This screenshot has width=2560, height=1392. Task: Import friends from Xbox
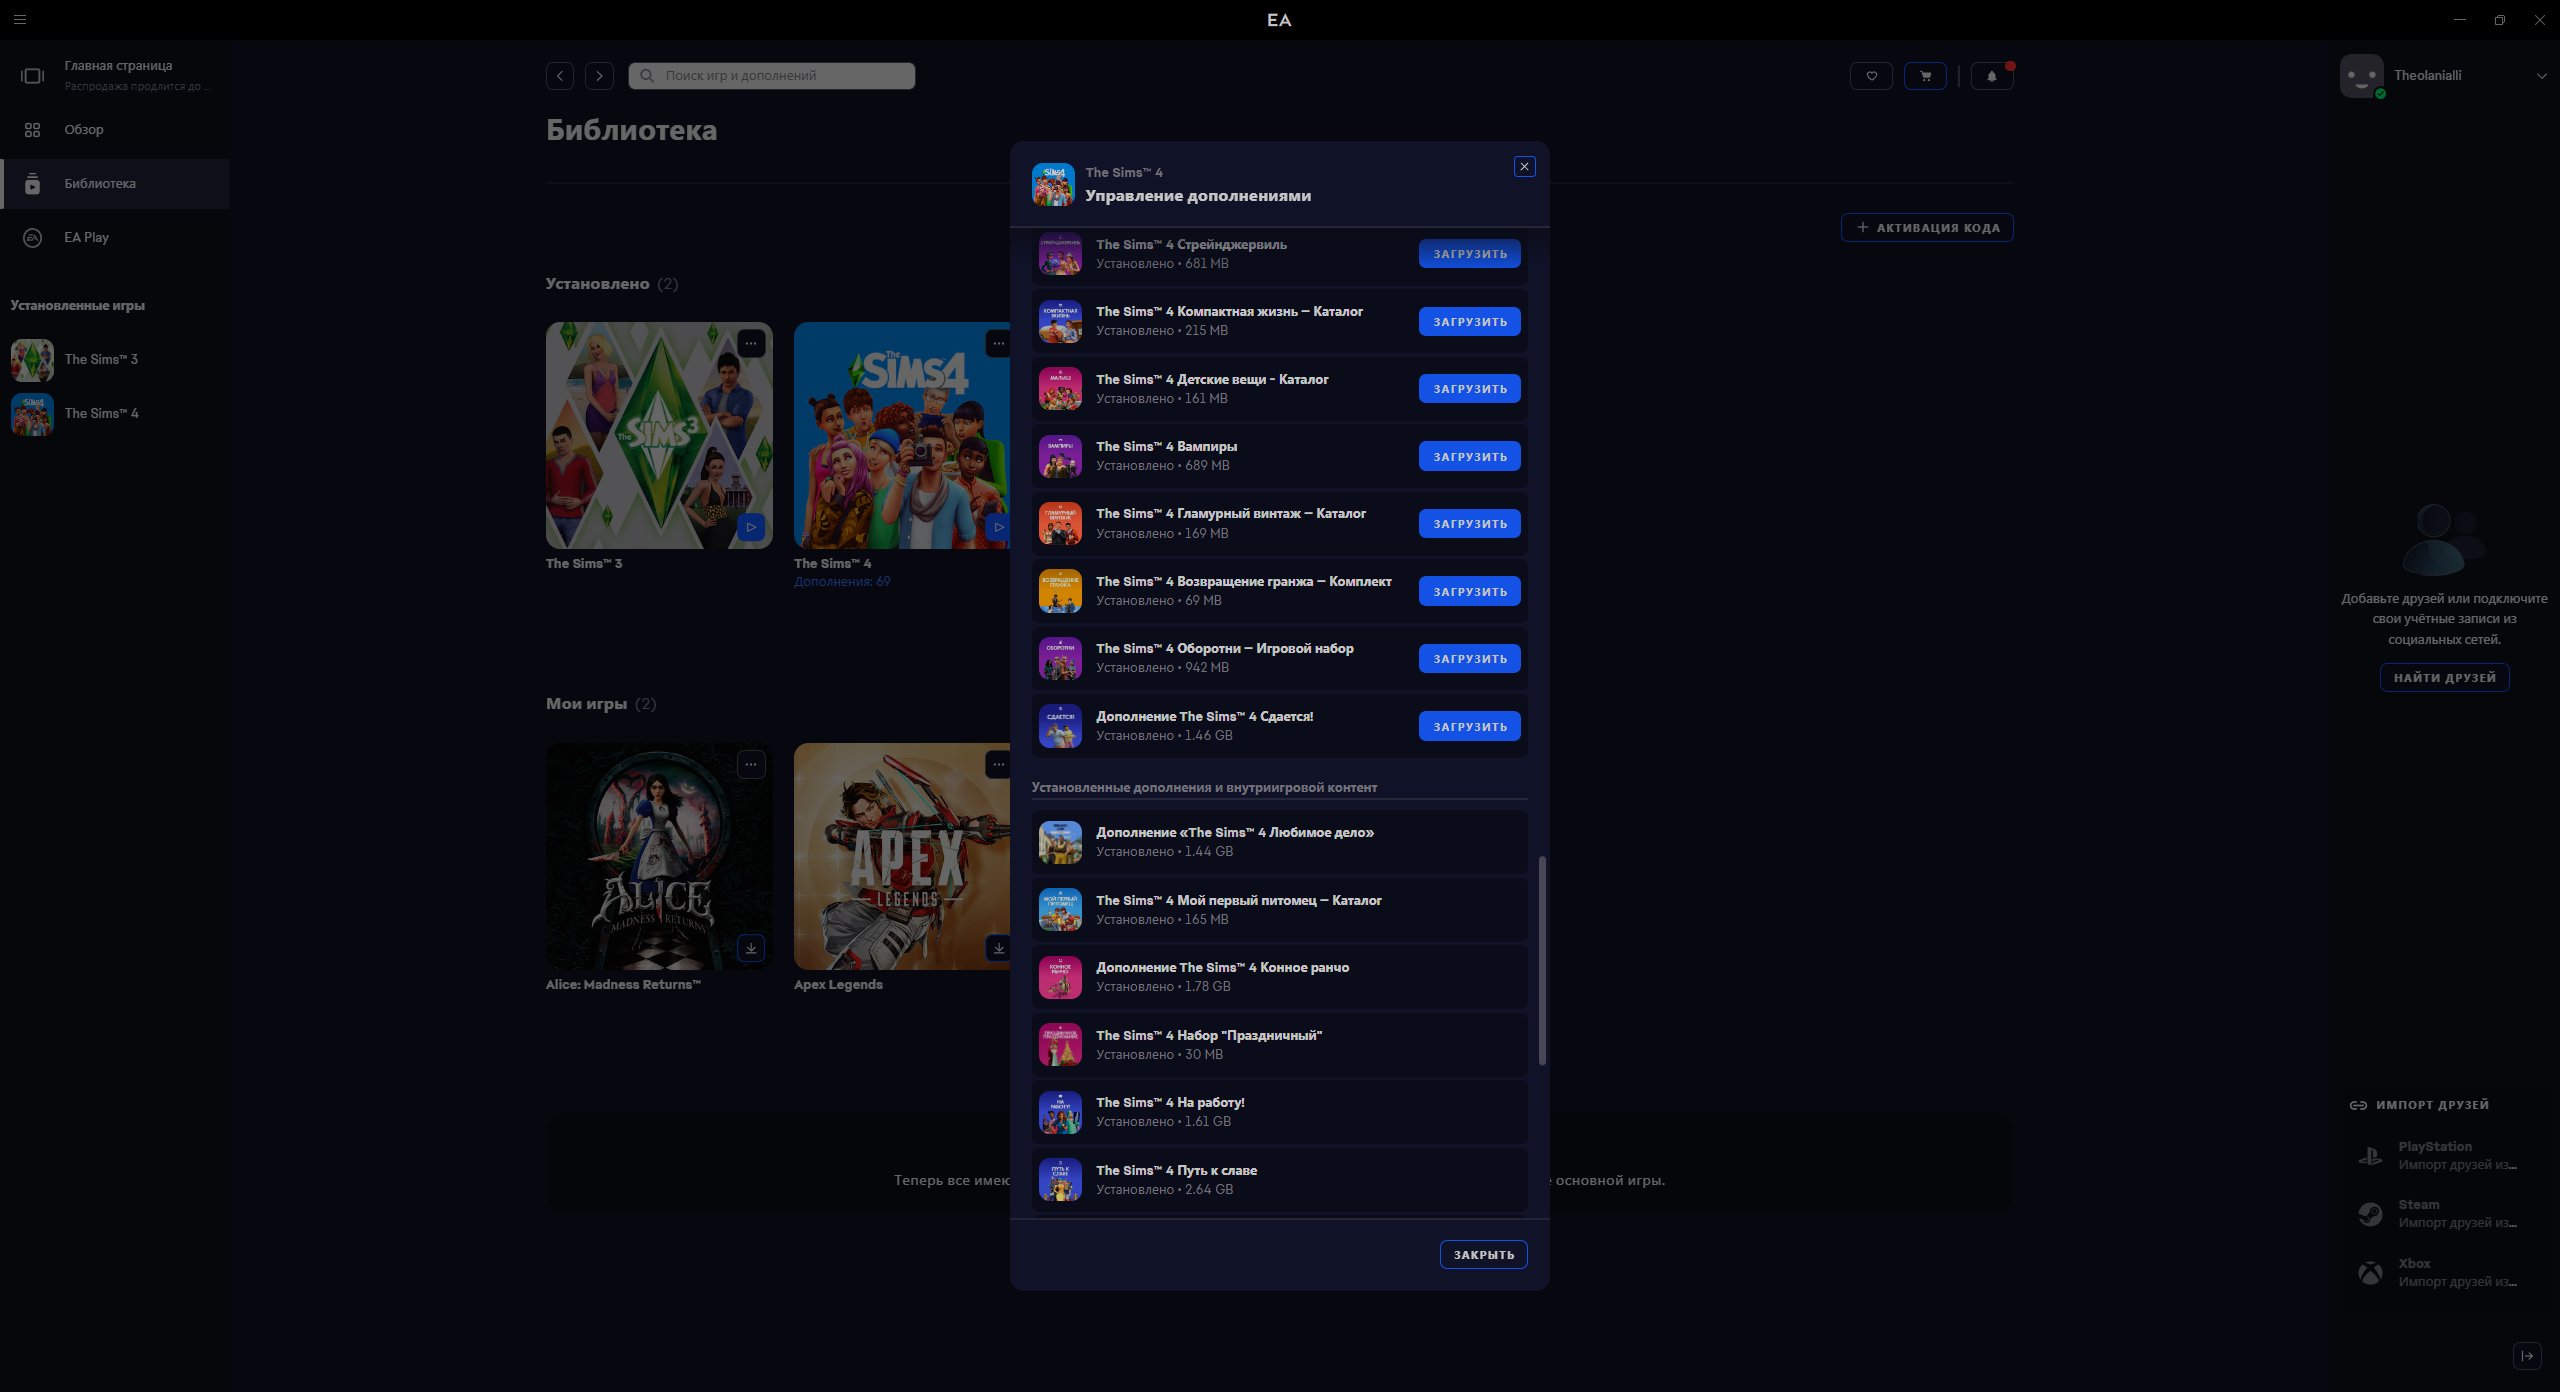(x=2440, y=1272)
